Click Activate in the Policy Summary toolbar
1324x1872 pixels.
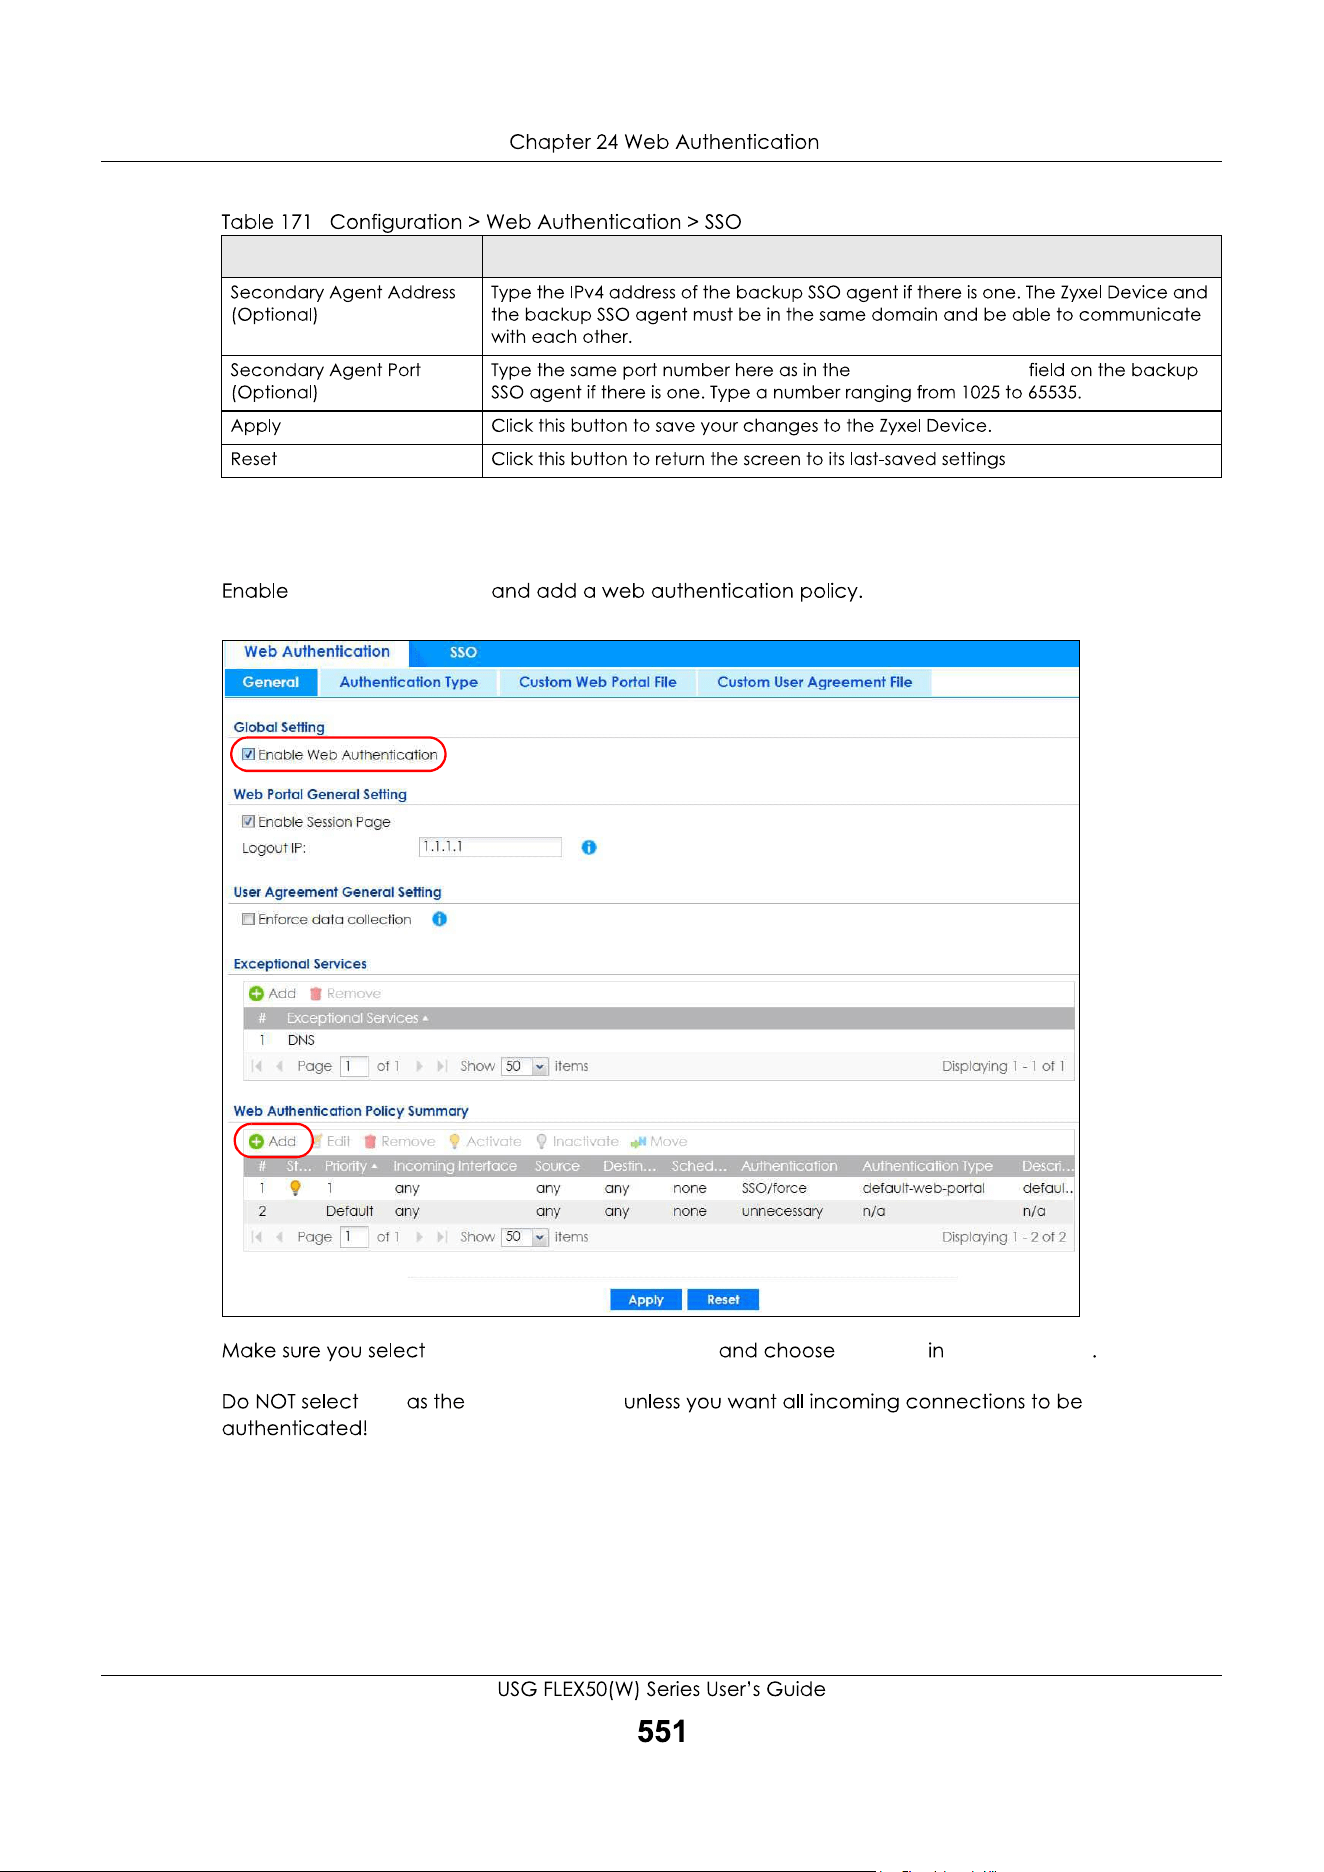[485, 1141]
